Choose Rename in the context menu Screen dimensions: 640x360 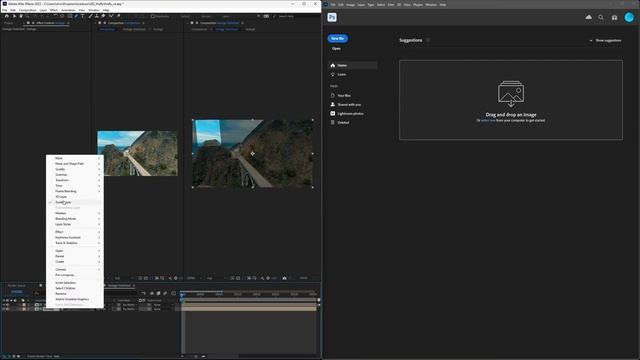(75, 293)
